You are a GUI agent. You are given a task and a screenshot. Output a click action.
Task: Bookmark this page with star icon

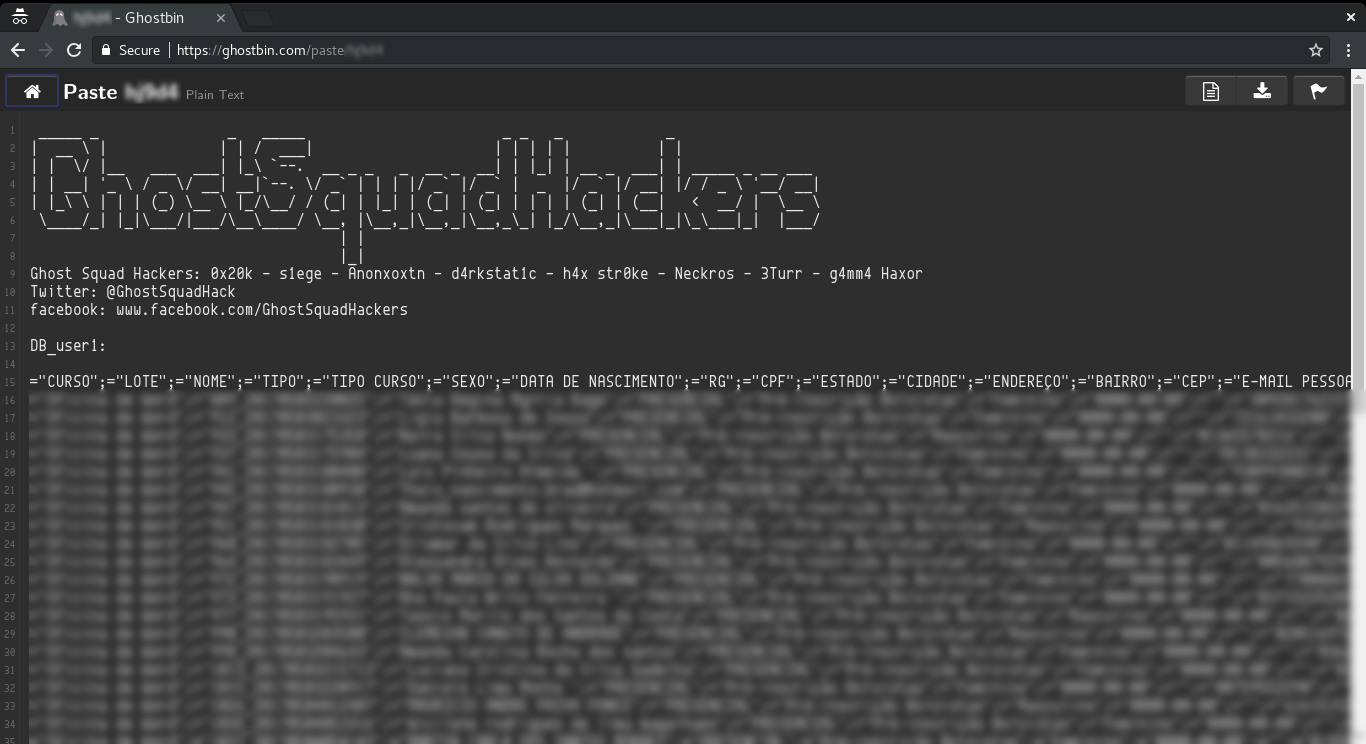(x=1316, y=50)
